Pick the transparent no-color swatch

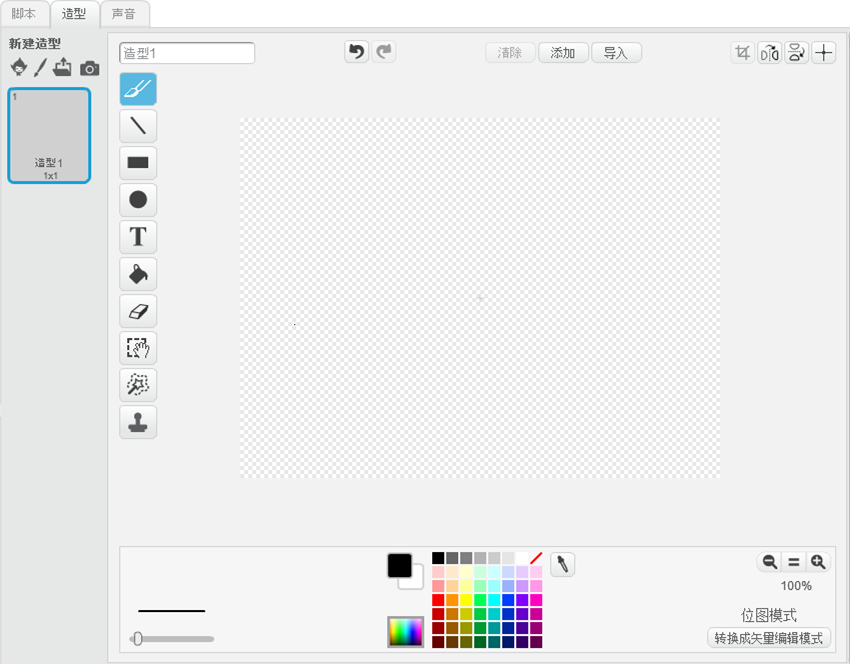coord(536,558)
